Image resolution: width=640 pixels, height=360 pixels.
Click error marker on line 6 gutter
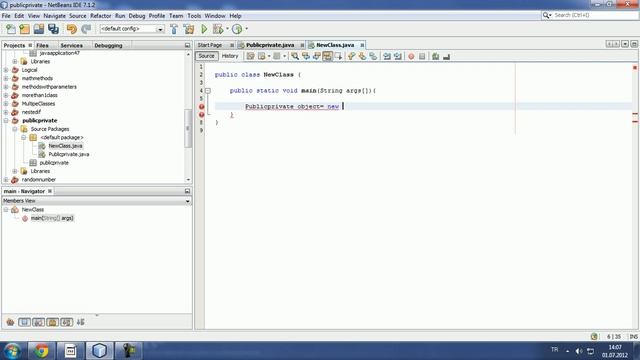[201, 107]
